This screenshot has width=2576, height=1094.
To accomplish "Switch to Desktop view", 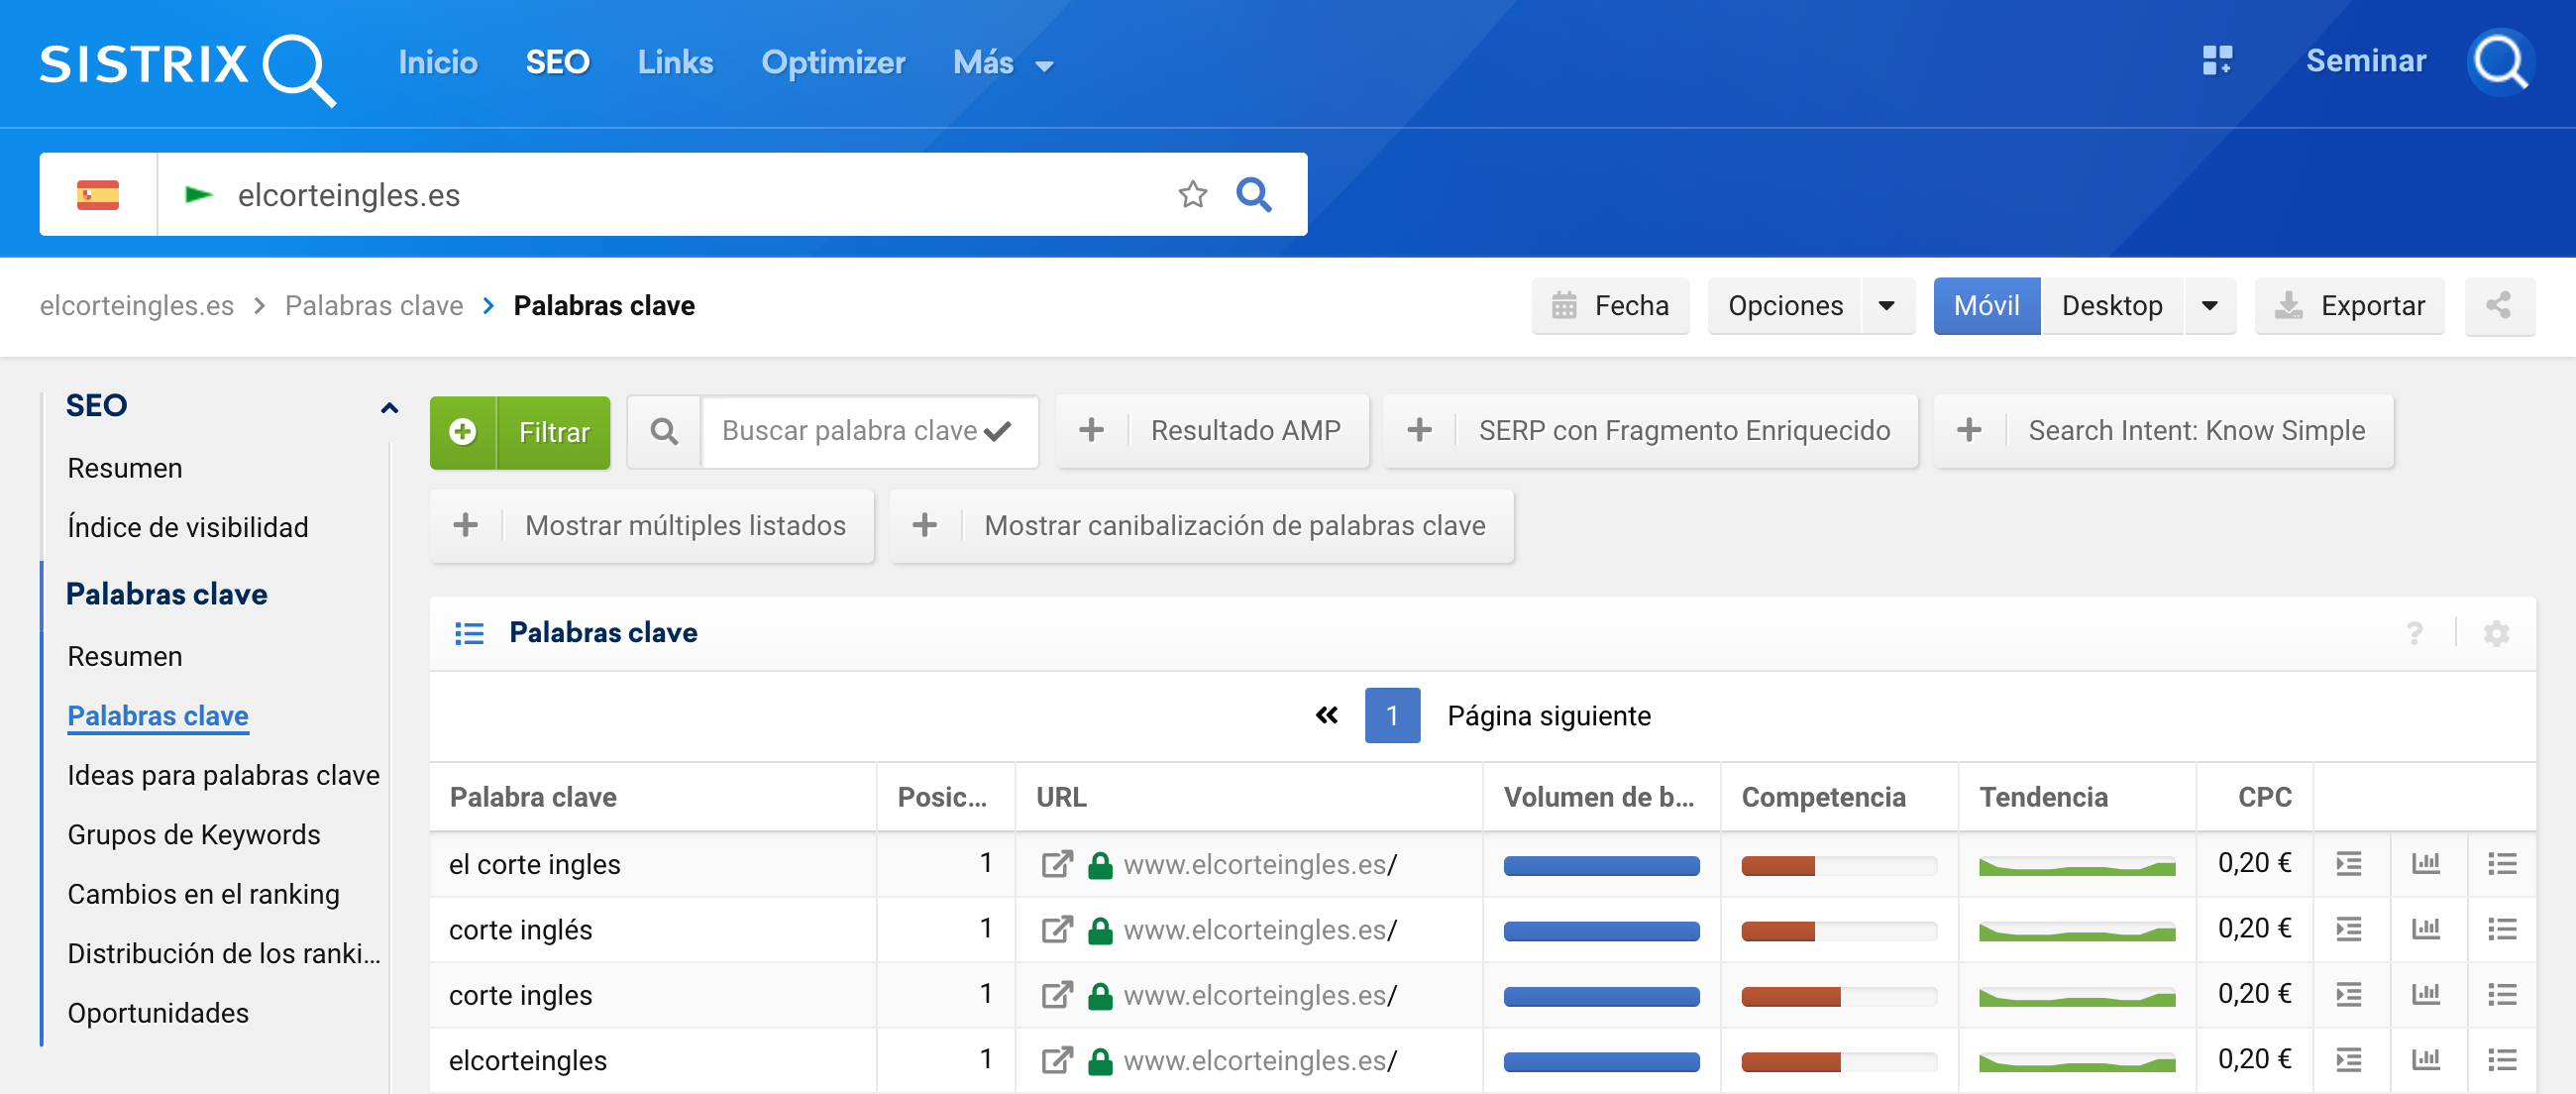I will point(2112,306).
